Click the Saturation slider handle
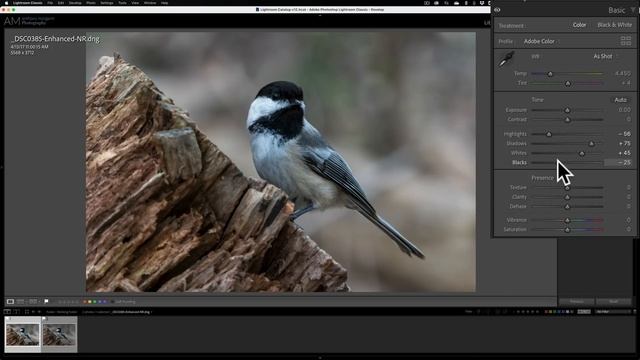Viewport: 640px width, 360px height. pyautogui.click(x=567, y=230)
